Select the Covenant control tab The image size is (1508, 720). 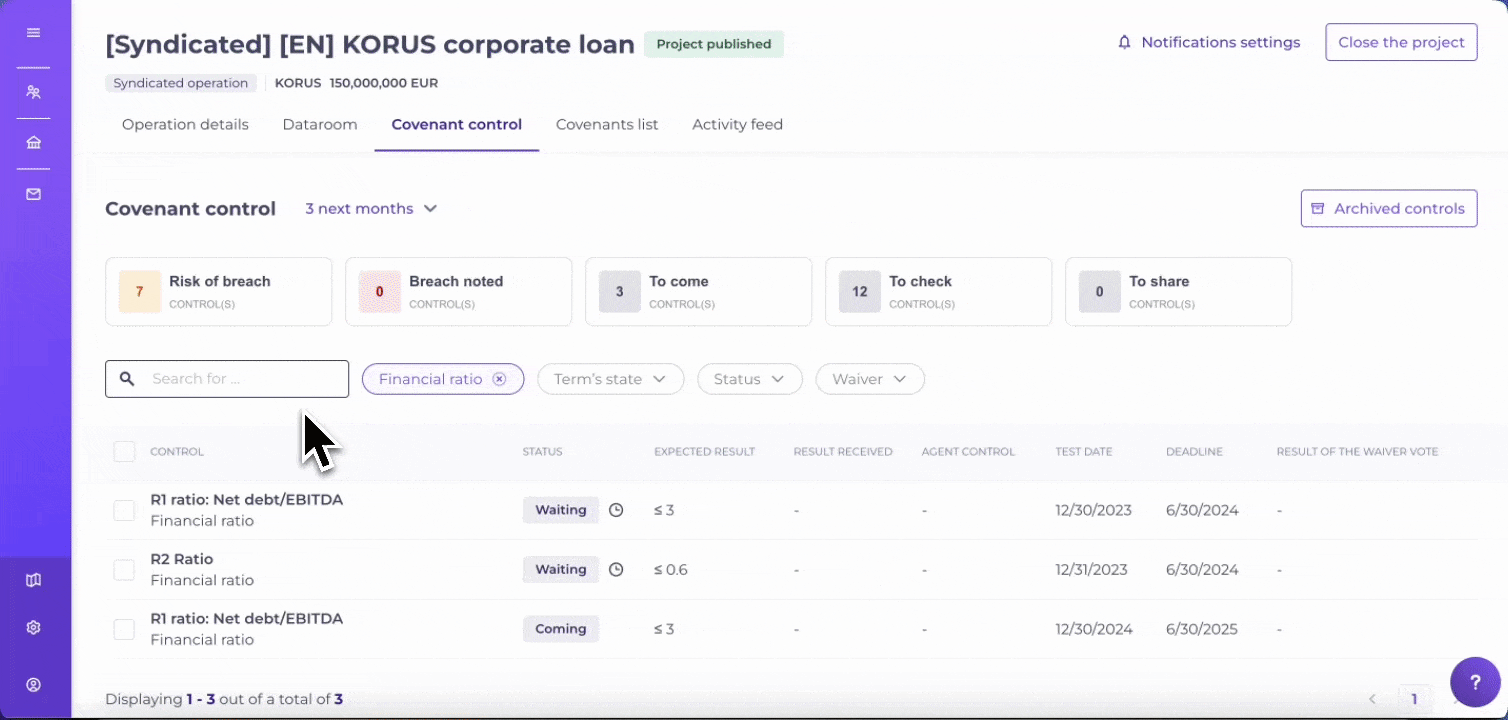coord(457,124)
